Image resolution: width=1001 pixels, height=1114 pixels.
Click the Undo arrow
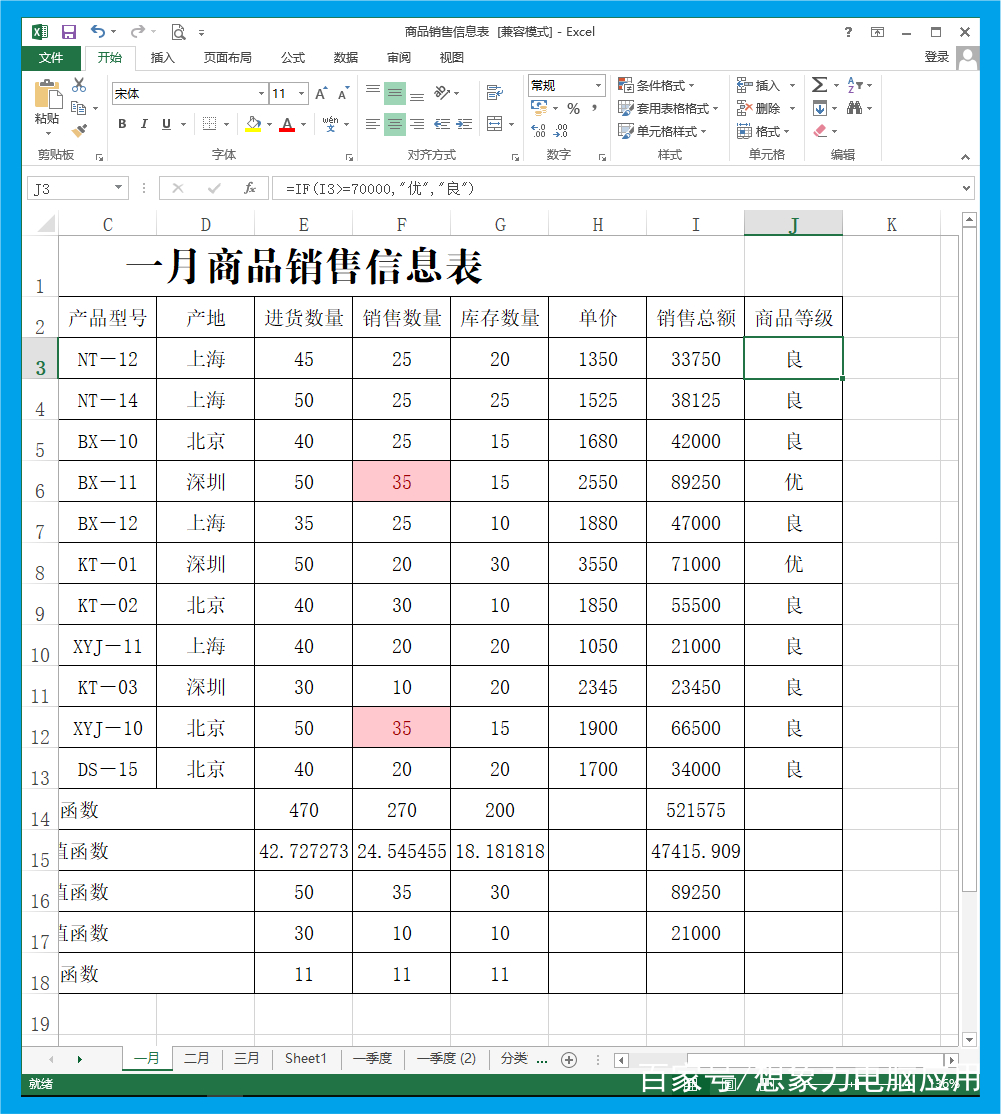tap(98, 31)
